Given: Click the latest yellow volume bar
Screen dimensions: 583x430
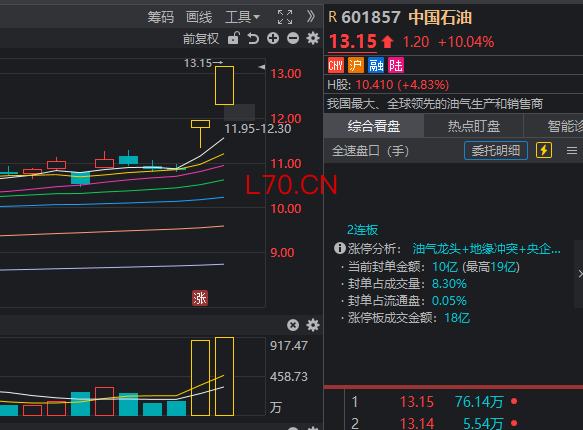Looking at the screenshot, I should pos(225,376).
